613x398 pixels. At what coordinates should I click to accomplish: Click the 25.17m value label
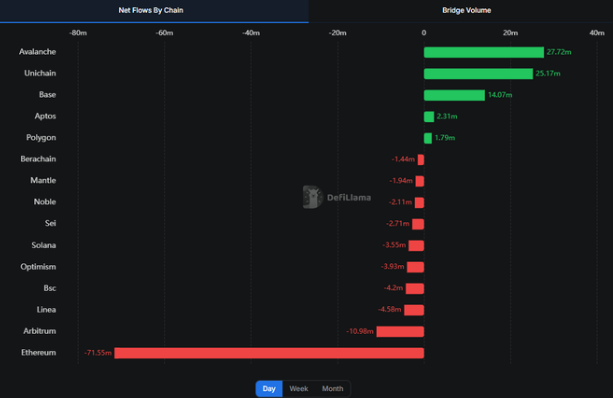548,74
